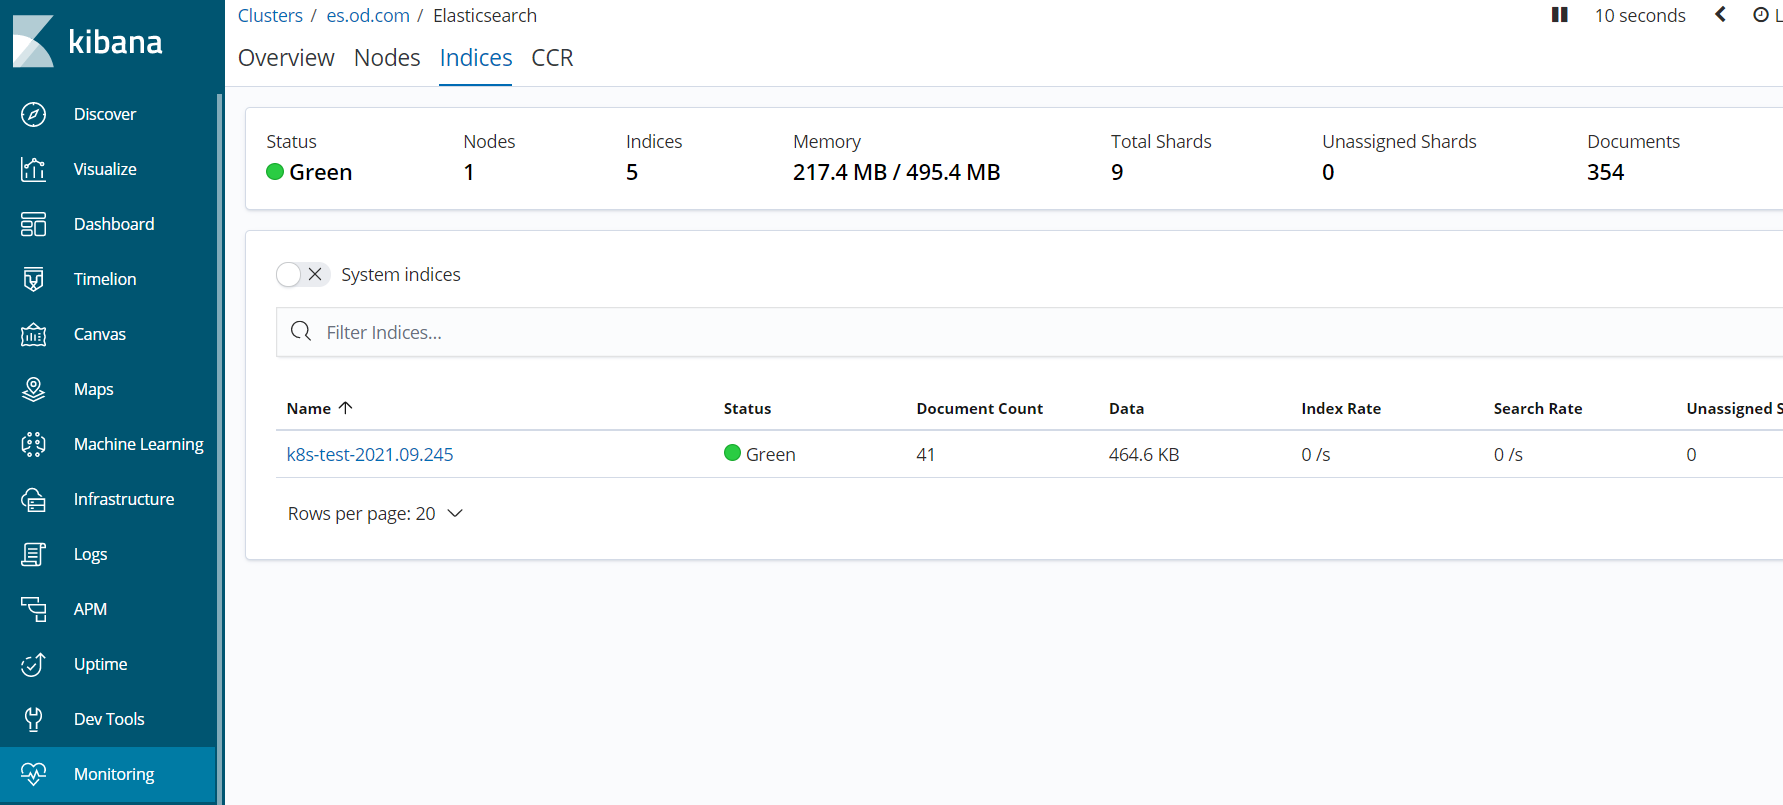Viewport: 1783px width, 805px height.
Task: Click in Filter Indices search field
Action: (1030, 332)
